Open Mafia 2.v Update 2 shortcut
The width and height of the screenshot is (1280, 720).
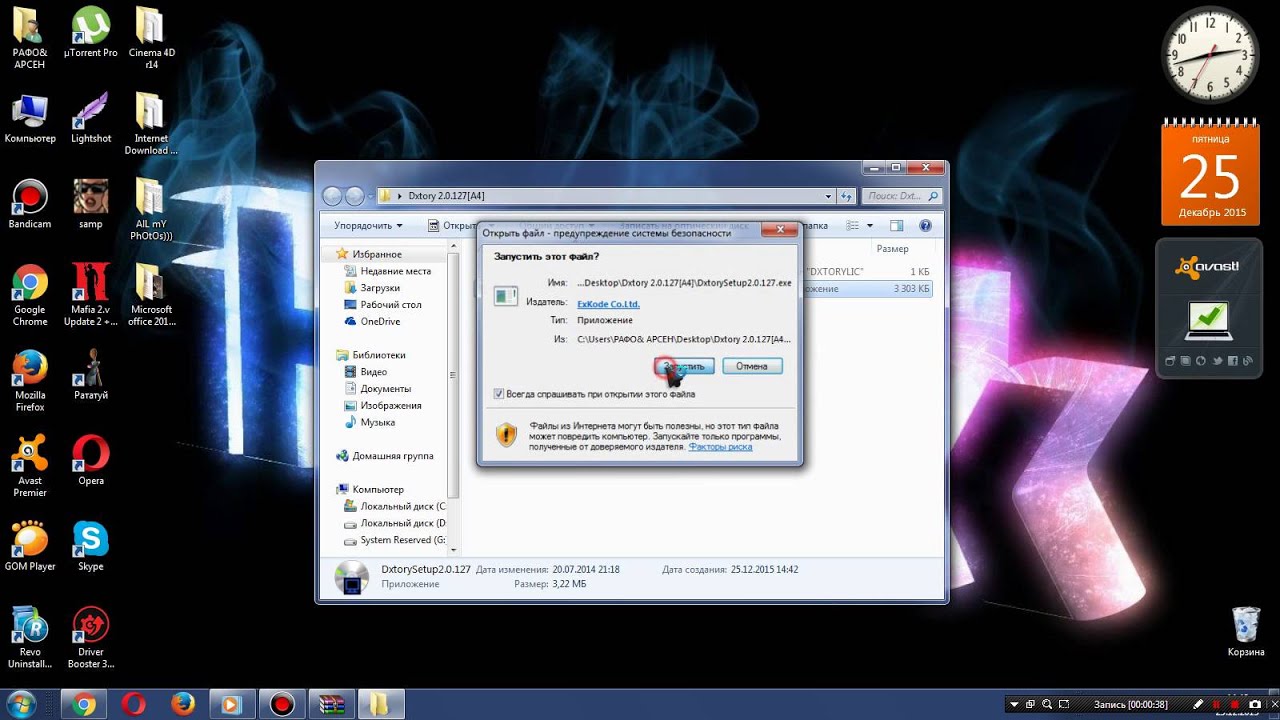(x=91, y=295)
